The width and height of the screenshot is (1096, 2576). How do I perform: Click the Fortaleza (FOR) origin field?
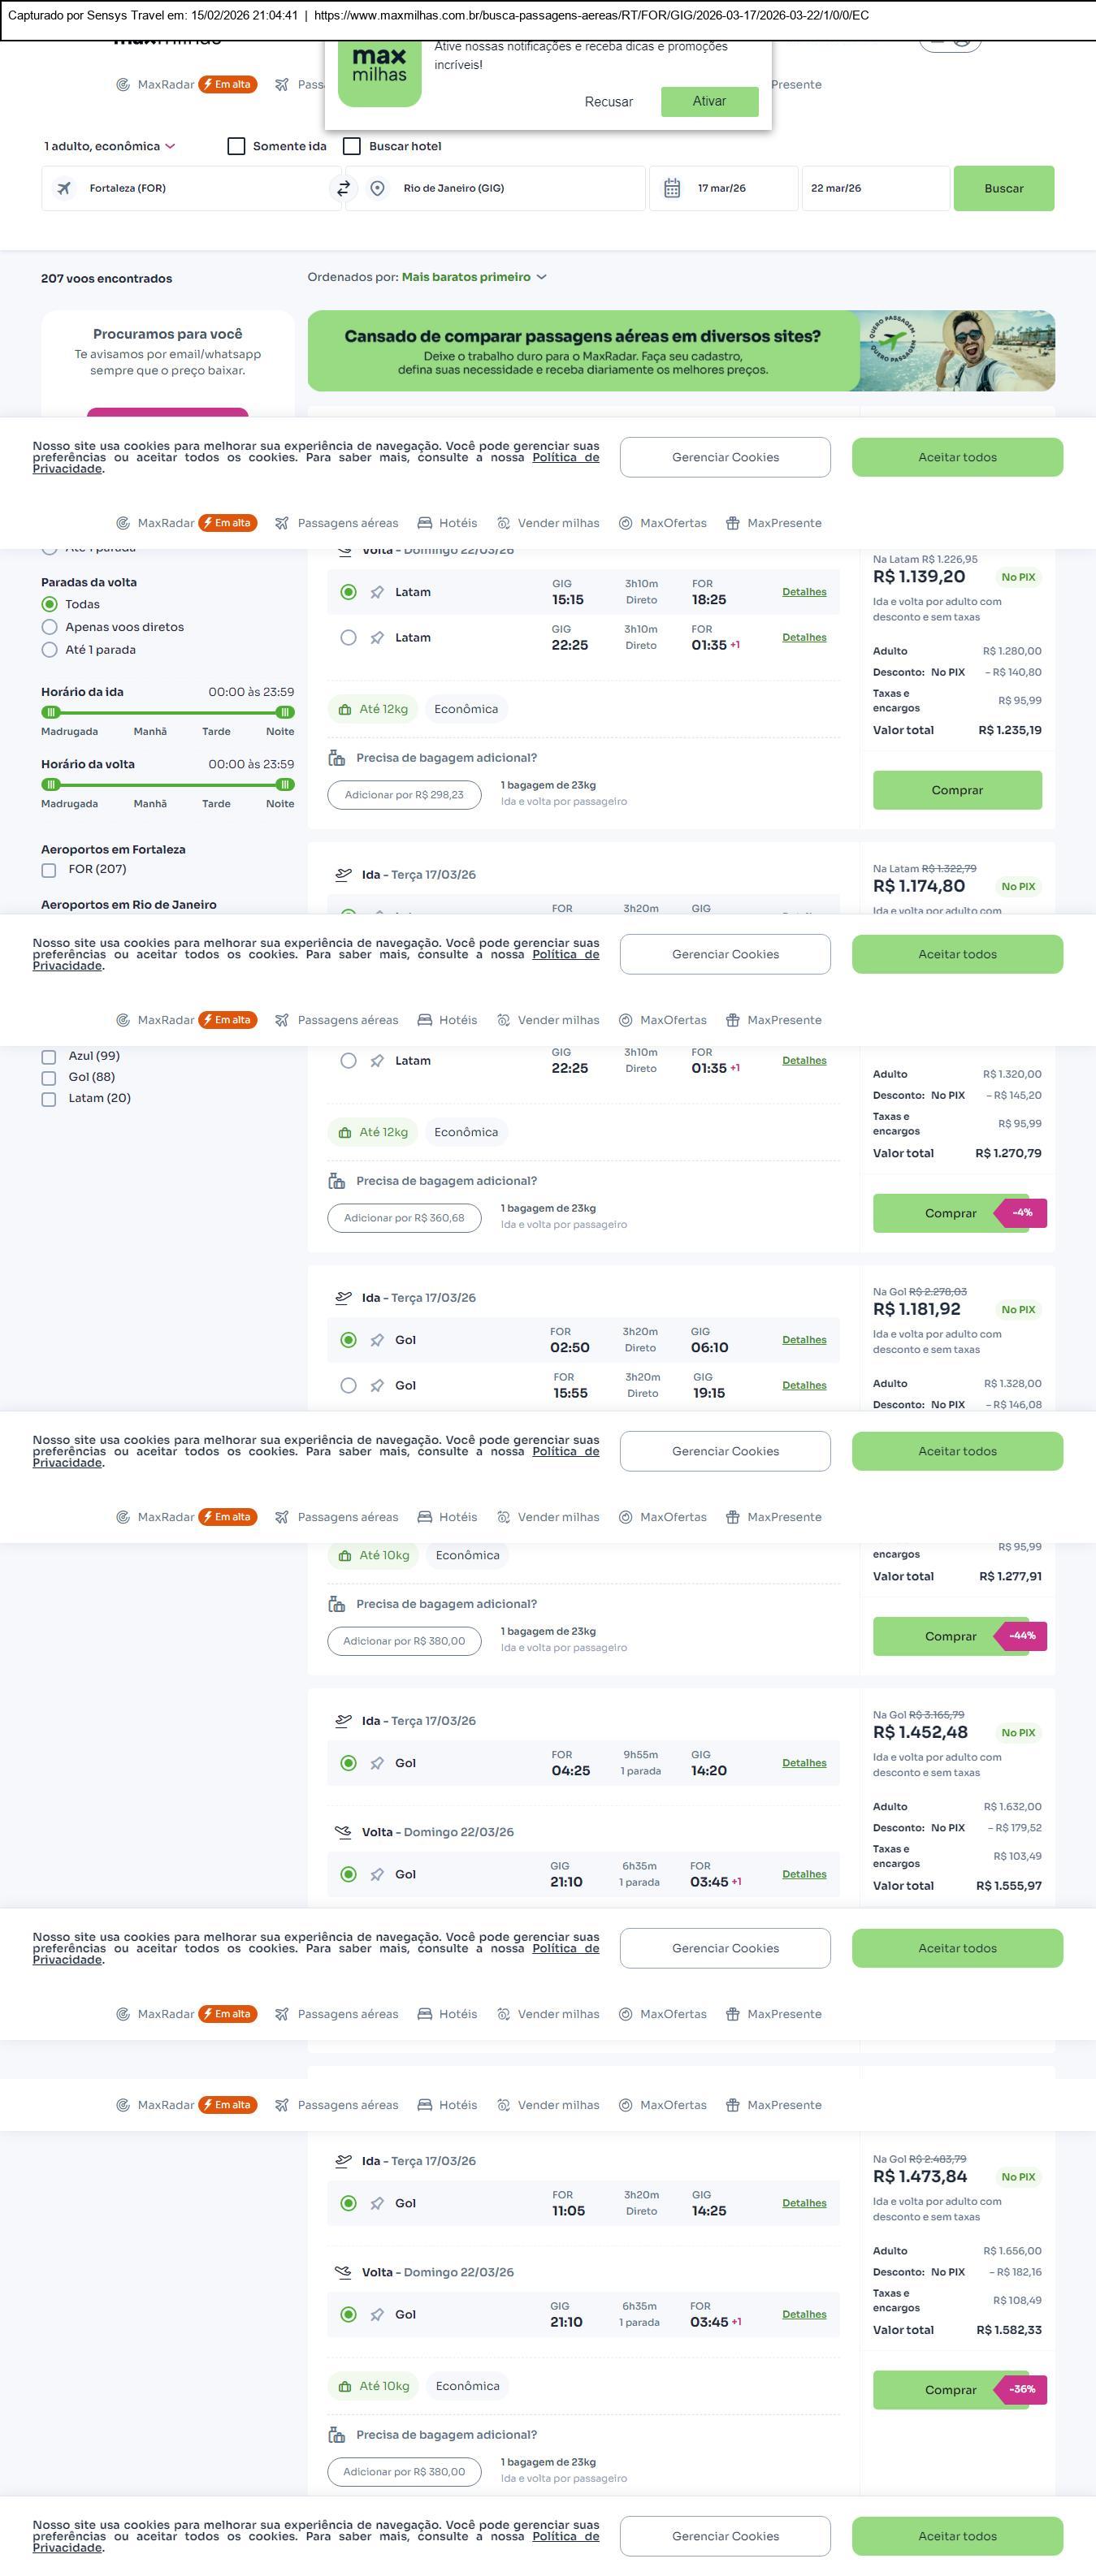click(x=190, y=188)
